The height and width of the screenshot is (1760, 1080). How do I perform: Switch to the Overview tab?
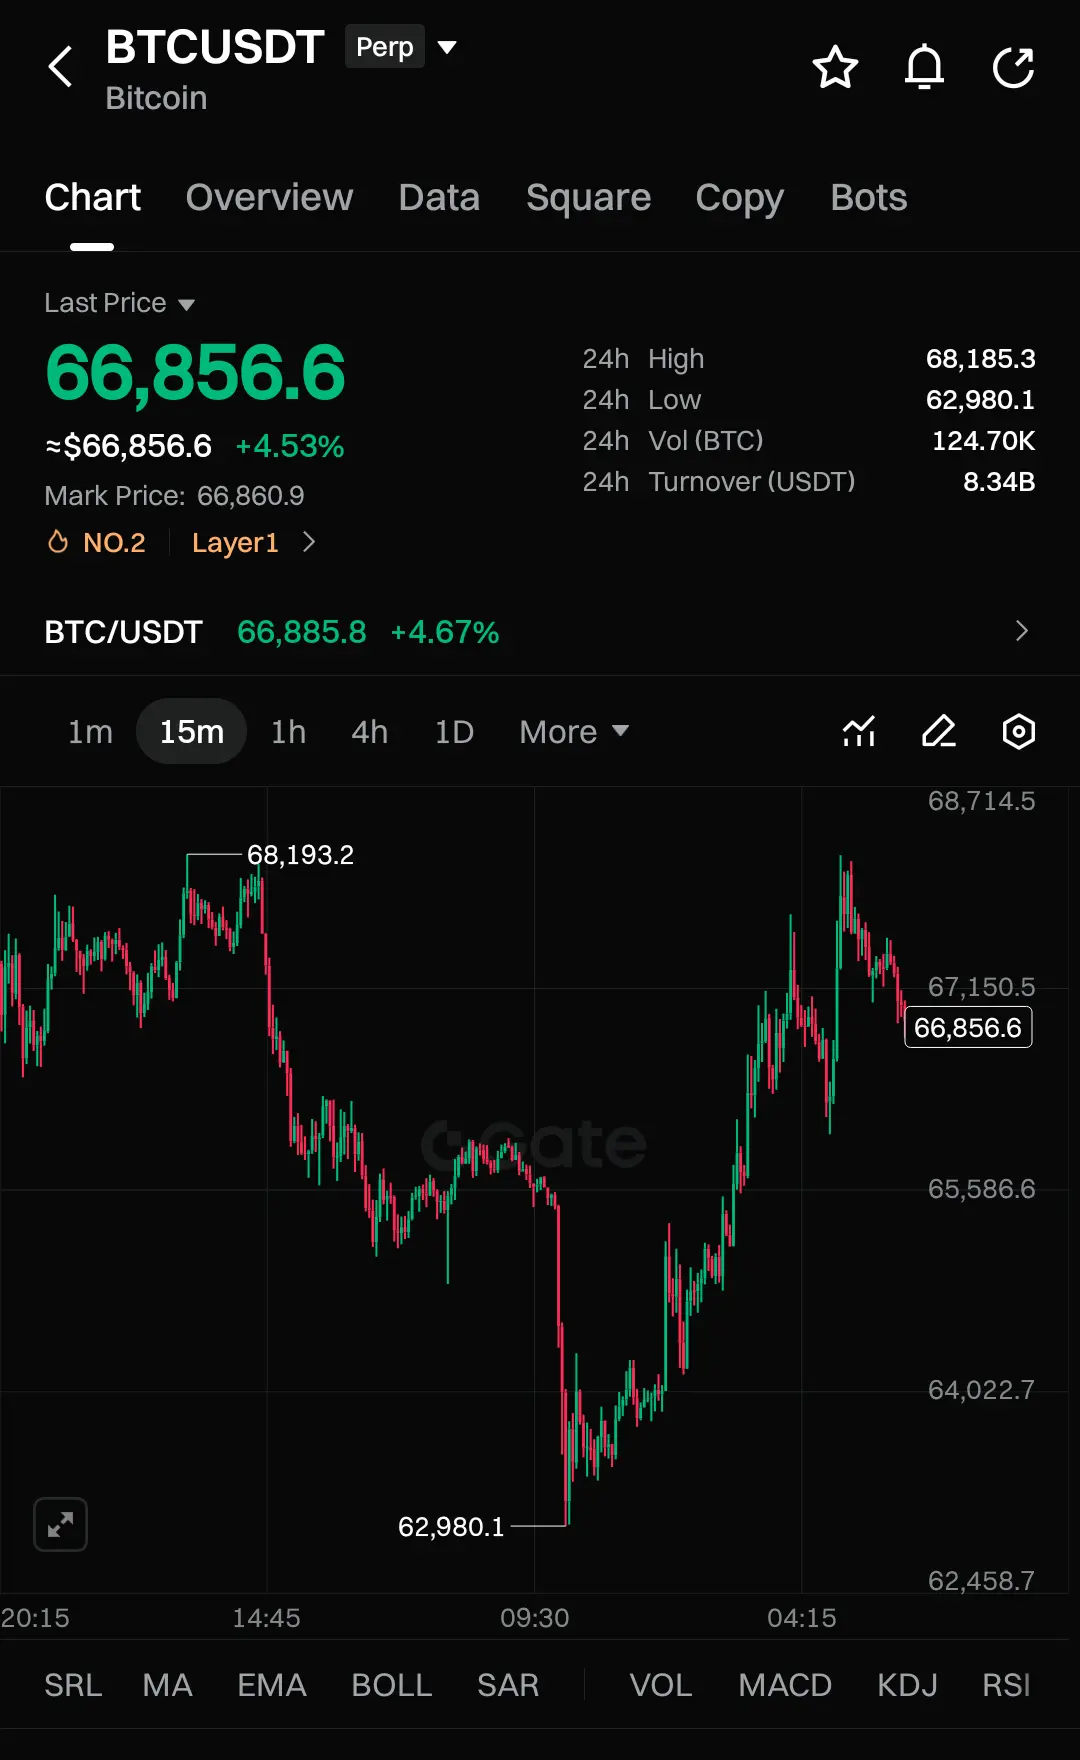click(269, 197)
